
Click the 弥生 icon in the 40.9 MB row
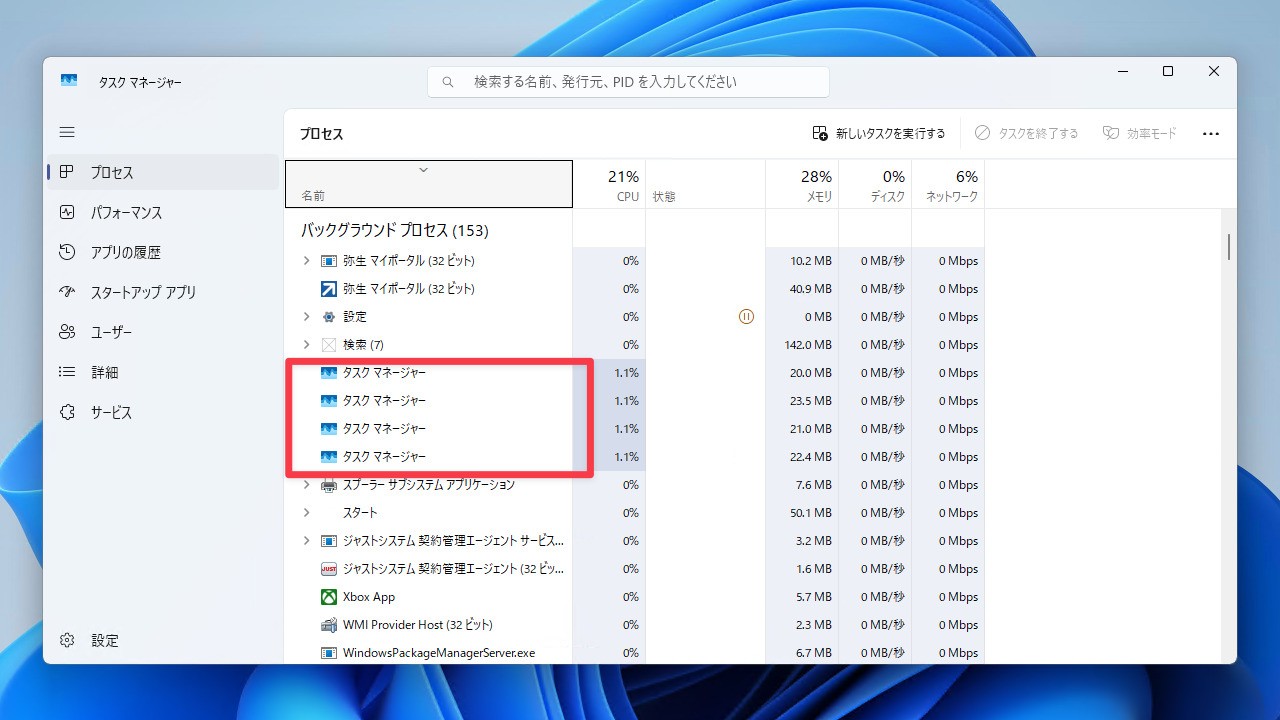329,289
